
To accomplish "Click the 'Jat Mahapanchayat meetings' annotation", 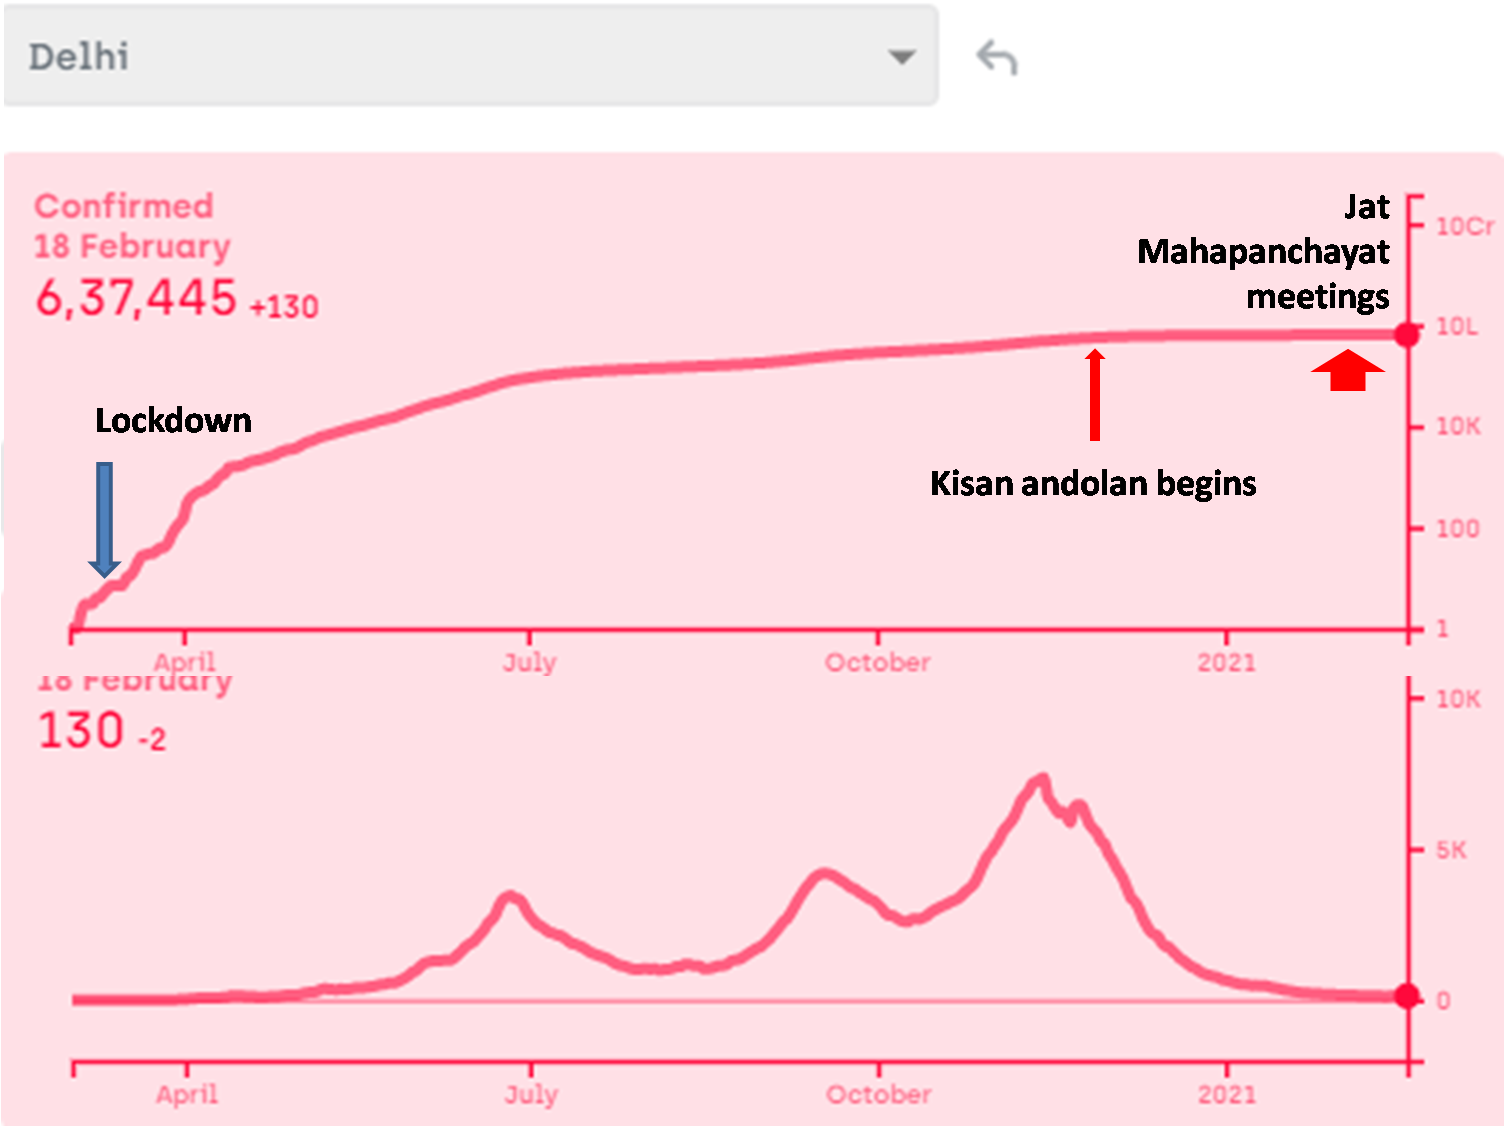I will click(x=1264, y=252).
